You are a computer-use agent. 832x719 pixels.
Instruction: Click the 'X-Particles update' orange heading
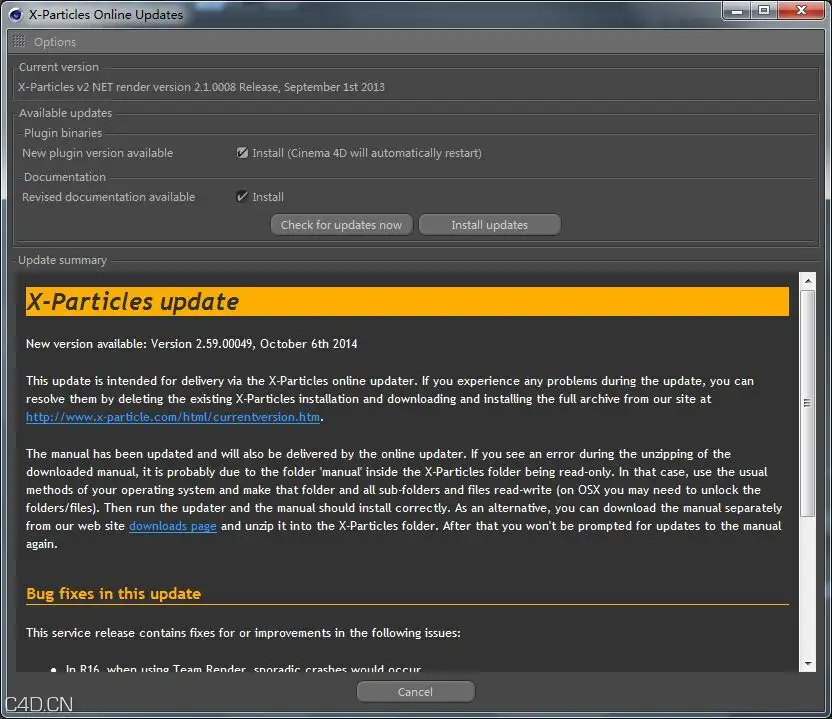(x=407, y=301)
